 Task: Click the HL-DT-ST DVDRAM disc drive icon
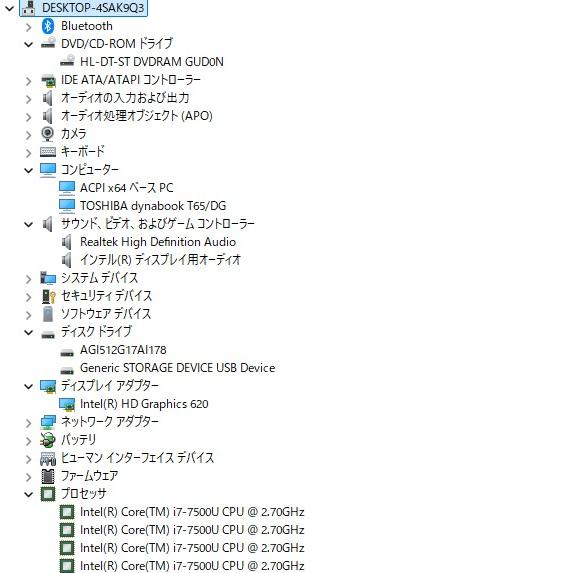tap(67, 61)
